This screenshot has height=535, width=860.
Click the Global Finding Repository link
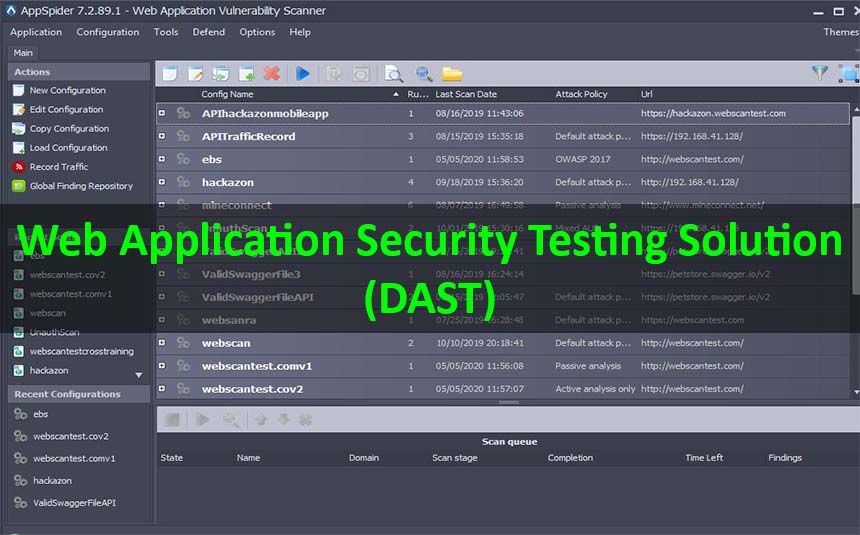tap(81, 186)
